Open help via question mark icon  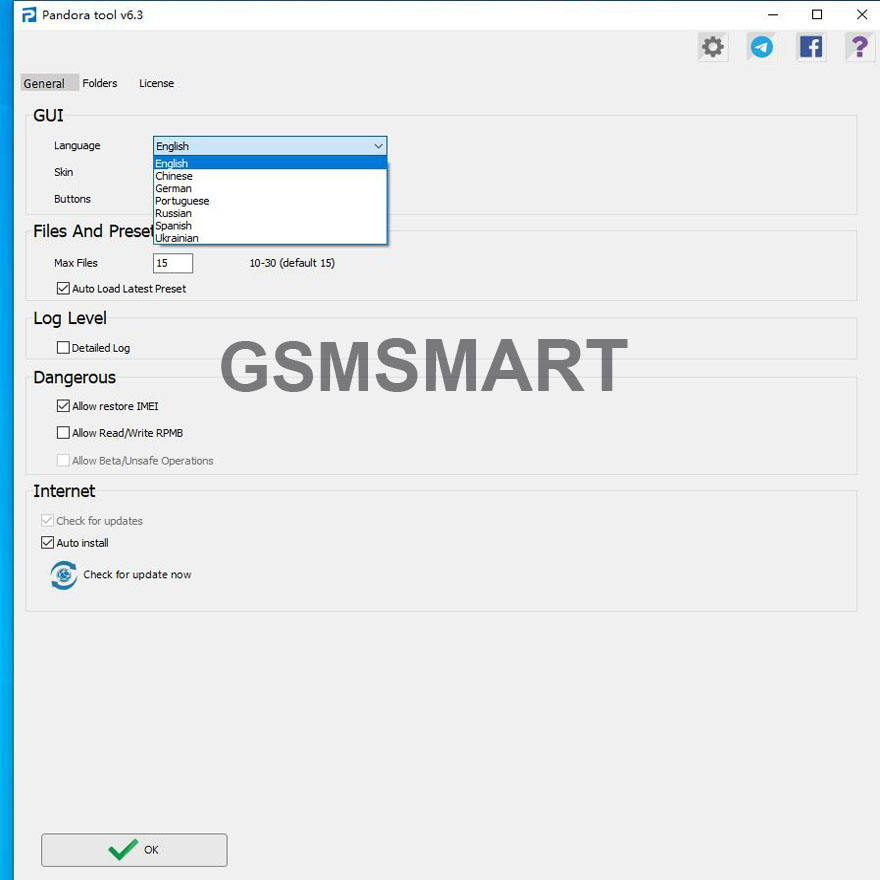point(859,47)
